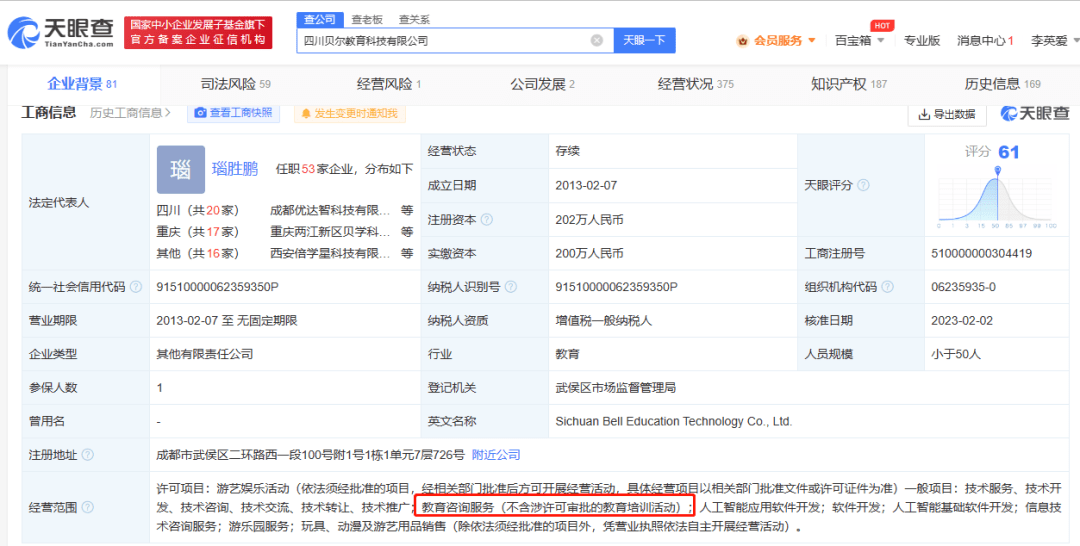
Task: Click the help icon beside 经营范围
Action: pos(87,507)
